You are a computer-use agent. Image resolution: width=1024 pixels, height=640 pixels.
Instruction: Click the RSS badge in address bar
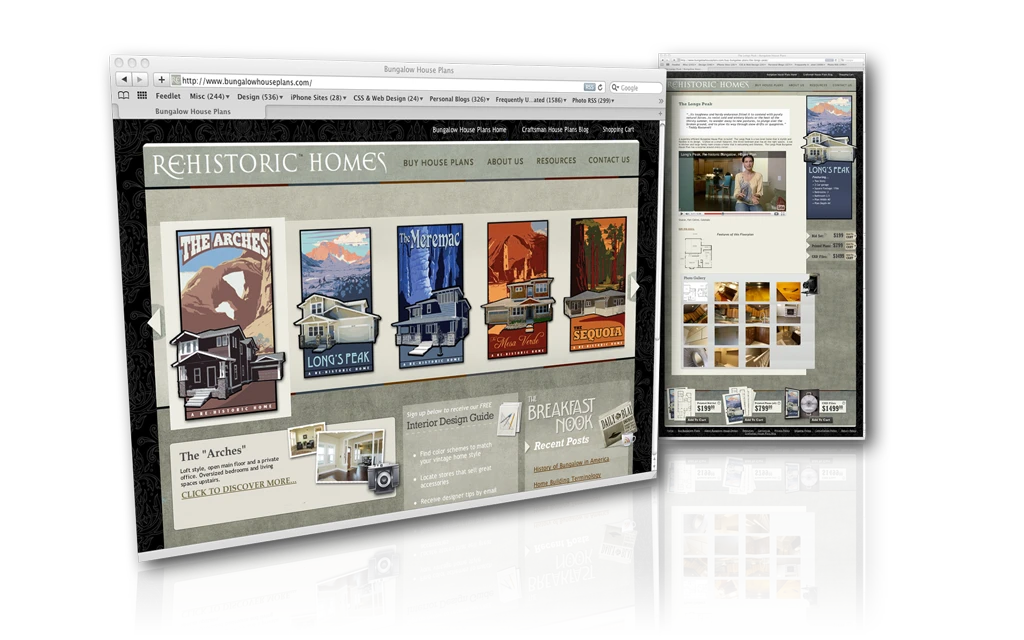coord(589,87)
